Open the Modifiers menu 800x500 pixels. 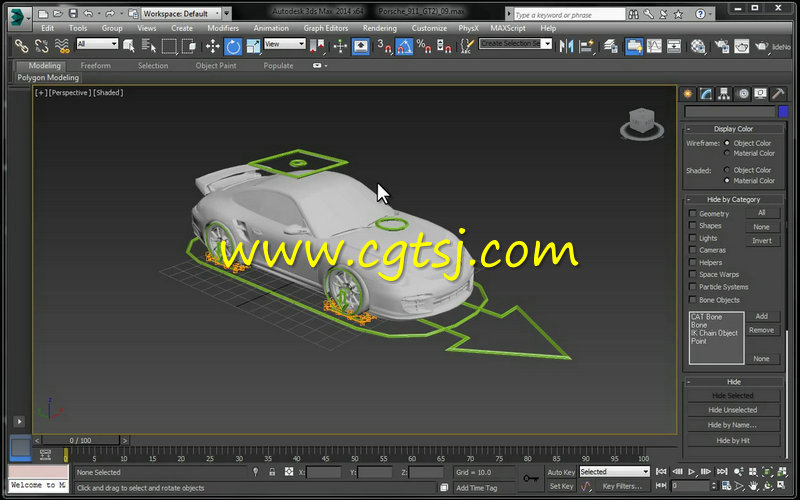(x=223, y=28)
